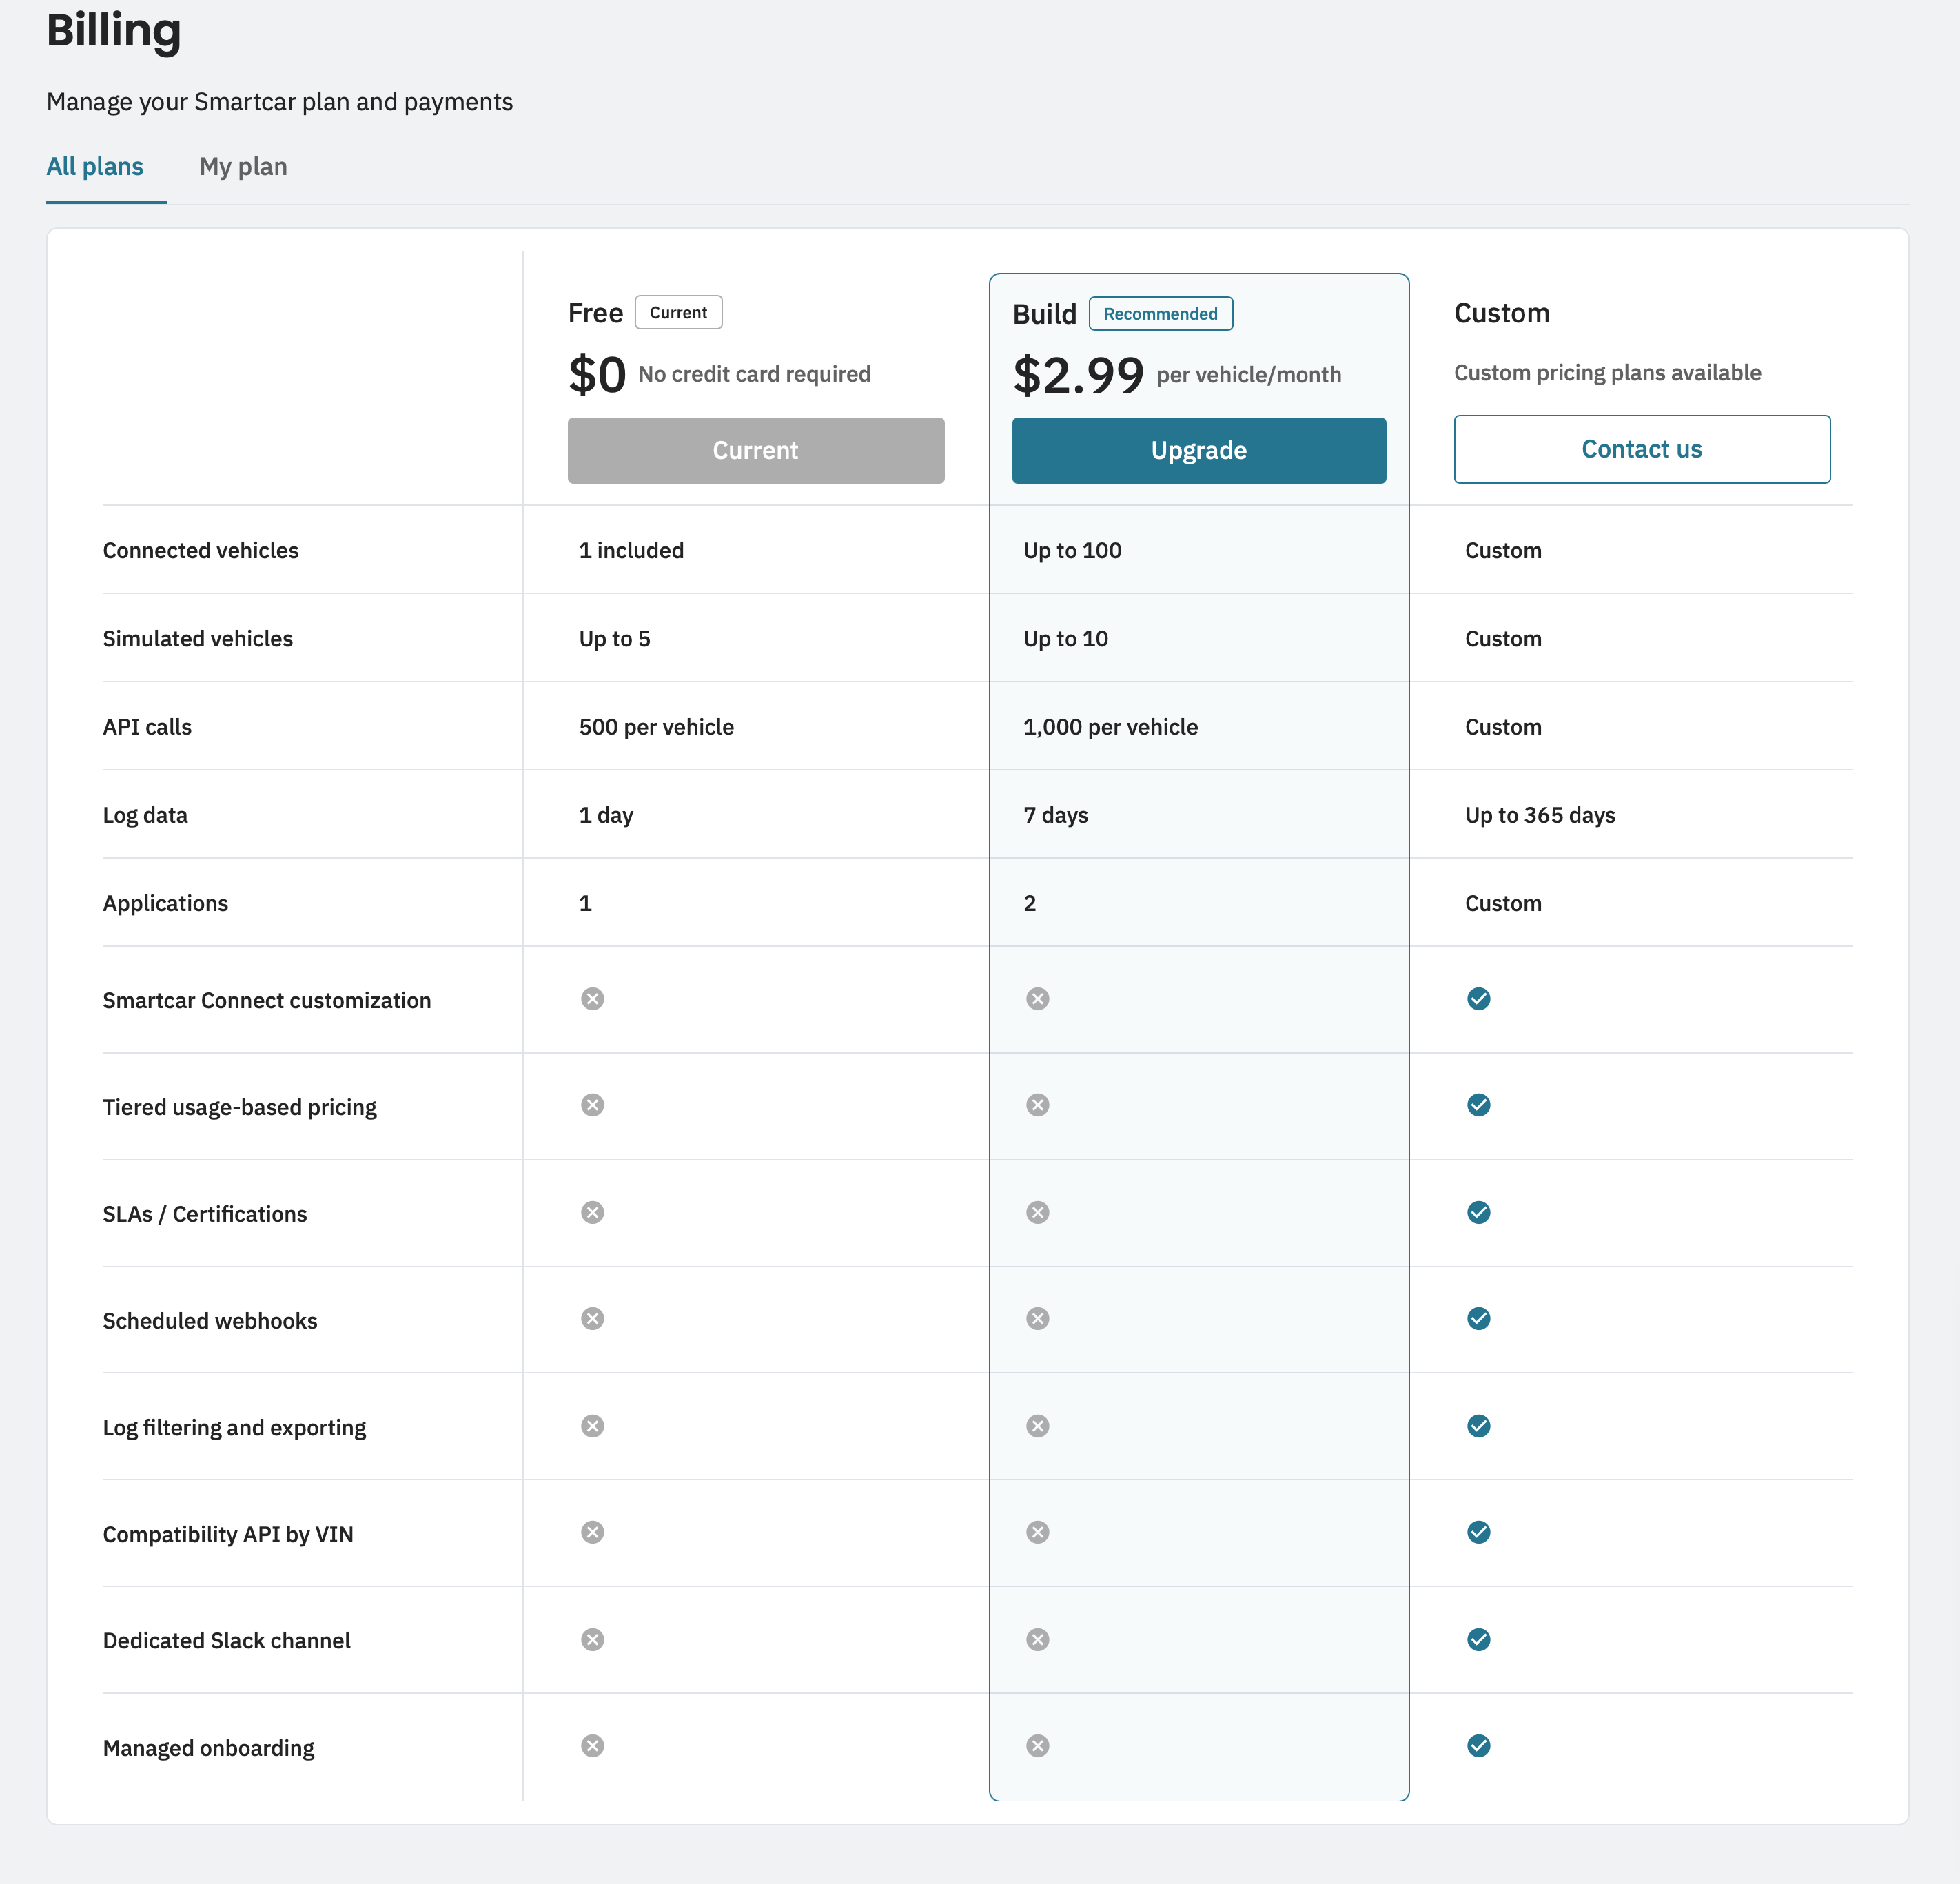Viewport: 1960px width, 1884px height.
Task: Click Build plan X icon for Managed onboarding
Action: pyautogui.click(x=1037, y=1746)
